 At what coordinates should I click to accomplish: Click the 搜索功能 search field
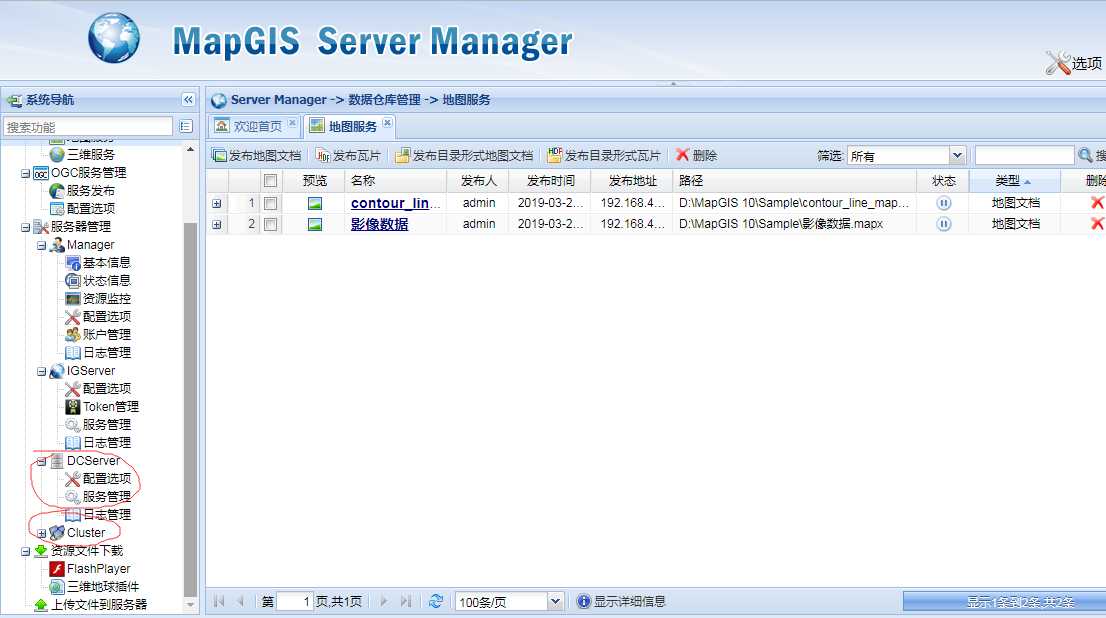click(x=88, y=127)
